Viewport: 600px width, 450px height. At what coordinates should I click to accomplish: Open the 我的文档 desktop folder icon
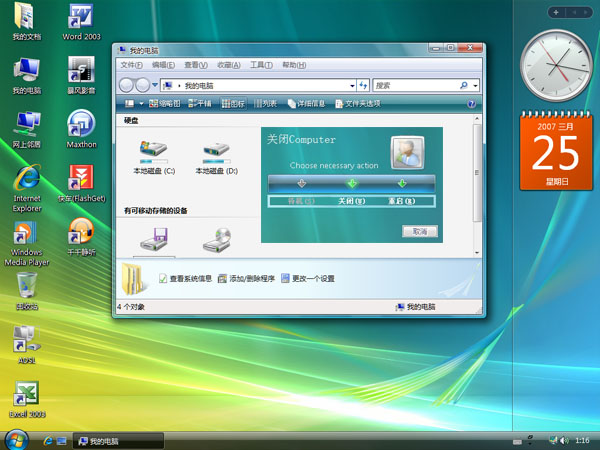(26, 21)
